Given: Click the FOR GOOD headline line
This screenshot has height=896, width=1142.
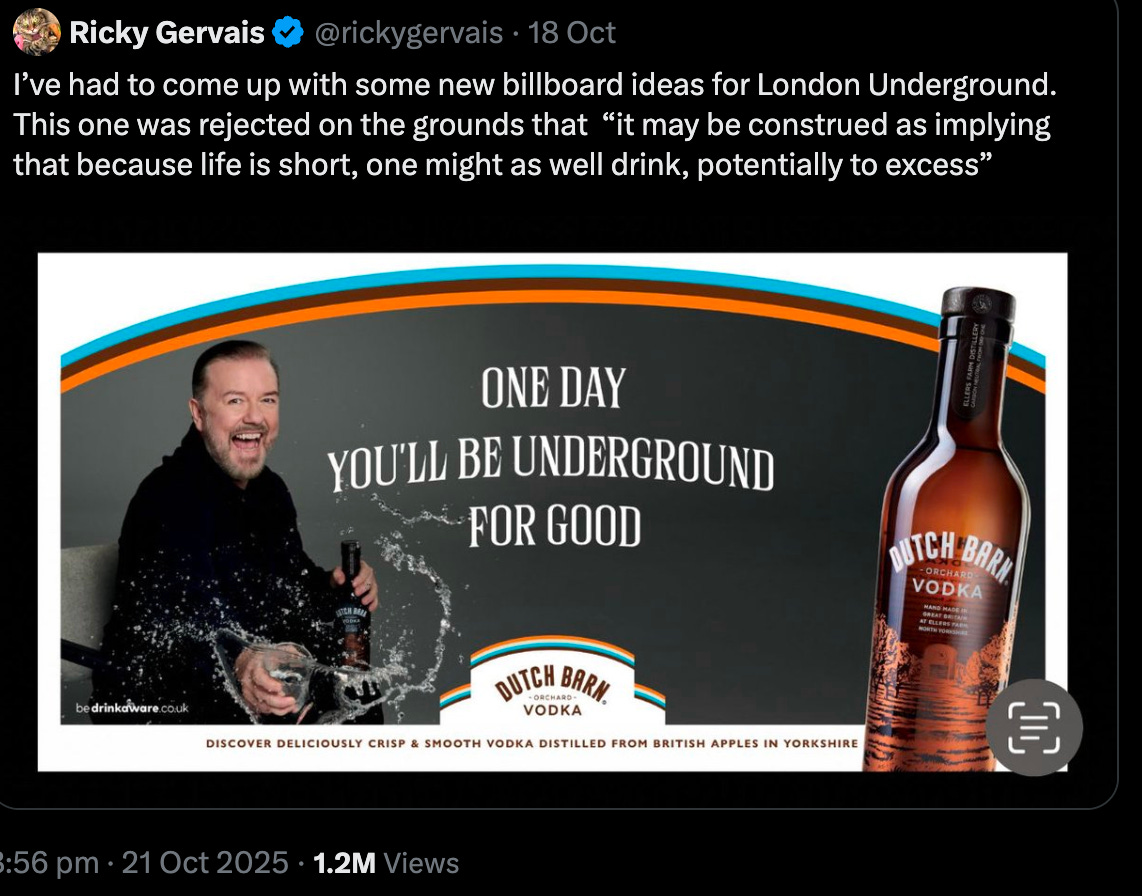Looking at the screenshot, I should tap(555, 526).
